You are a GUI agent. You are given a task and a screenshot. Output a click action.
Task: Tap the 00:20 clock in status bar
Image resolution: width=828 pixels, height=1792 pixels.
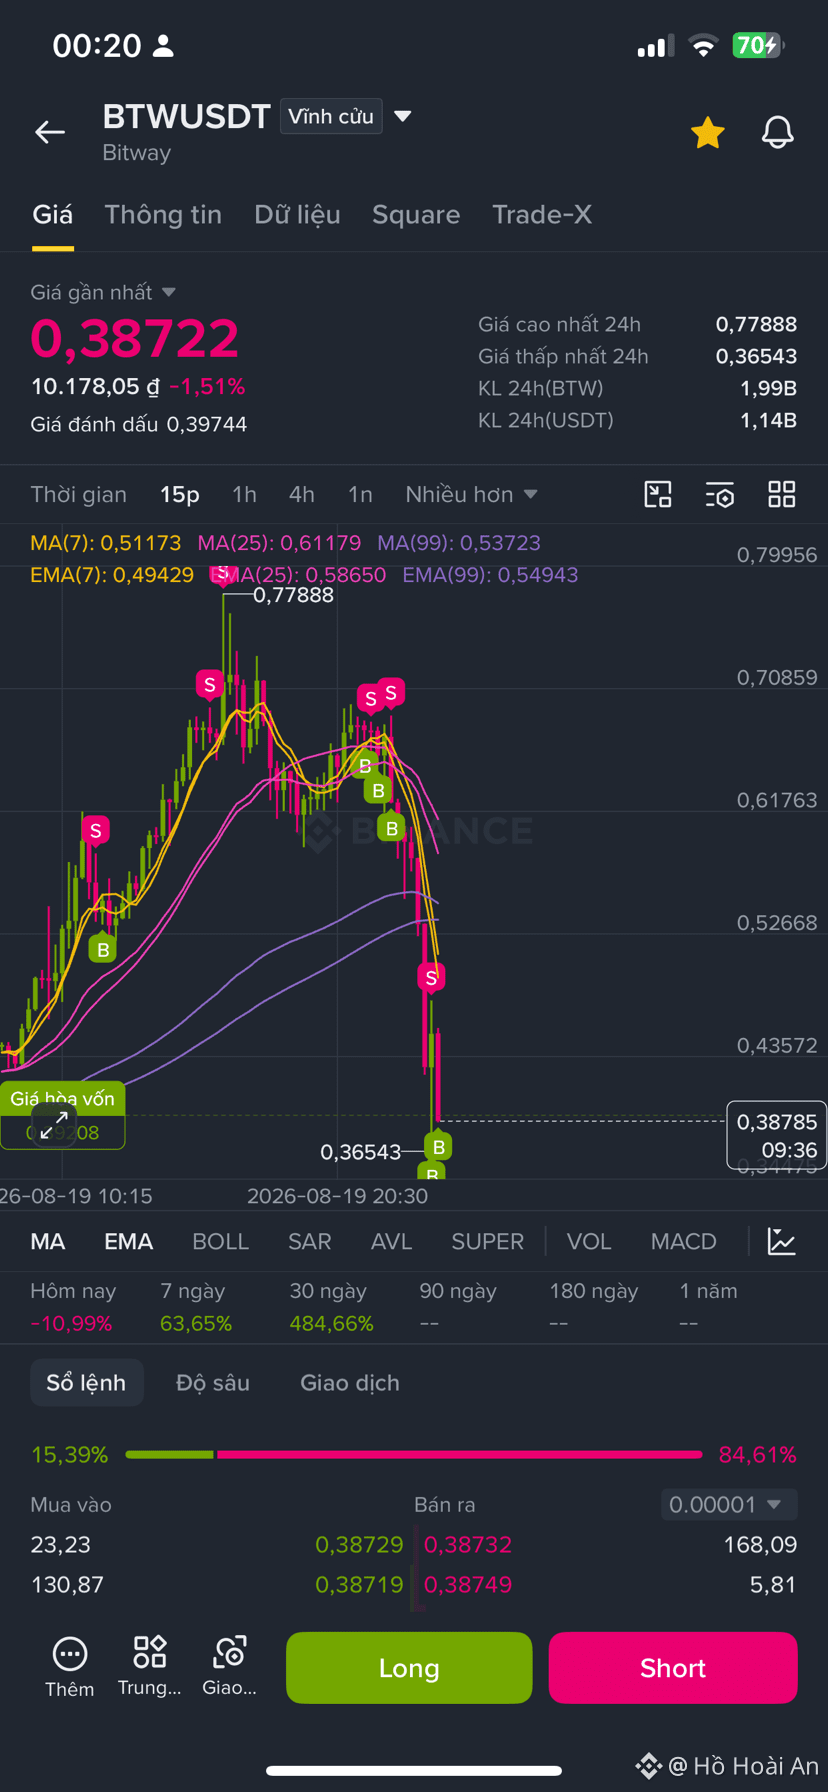97,45
